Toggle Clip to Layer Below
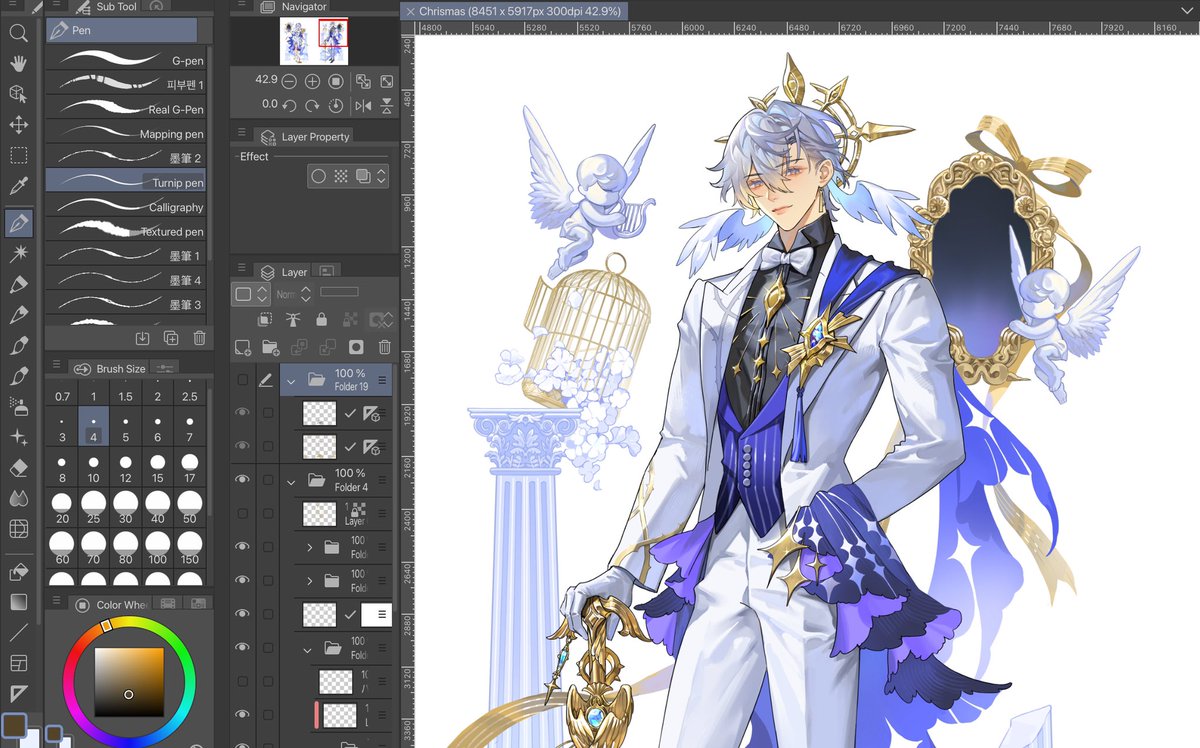The width and height of the screenshot is (1200, 748). (x=265, y=320)
